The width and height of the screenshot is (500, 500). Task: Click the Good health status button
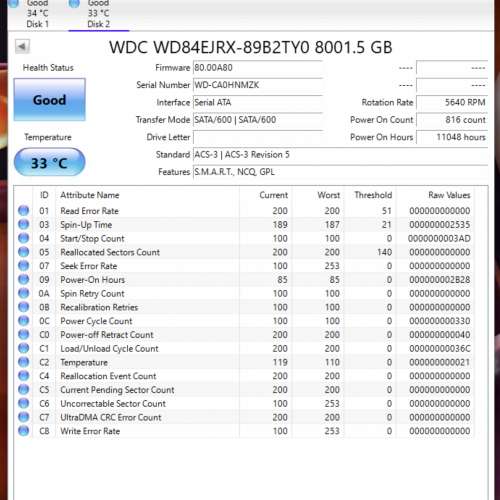50,100
